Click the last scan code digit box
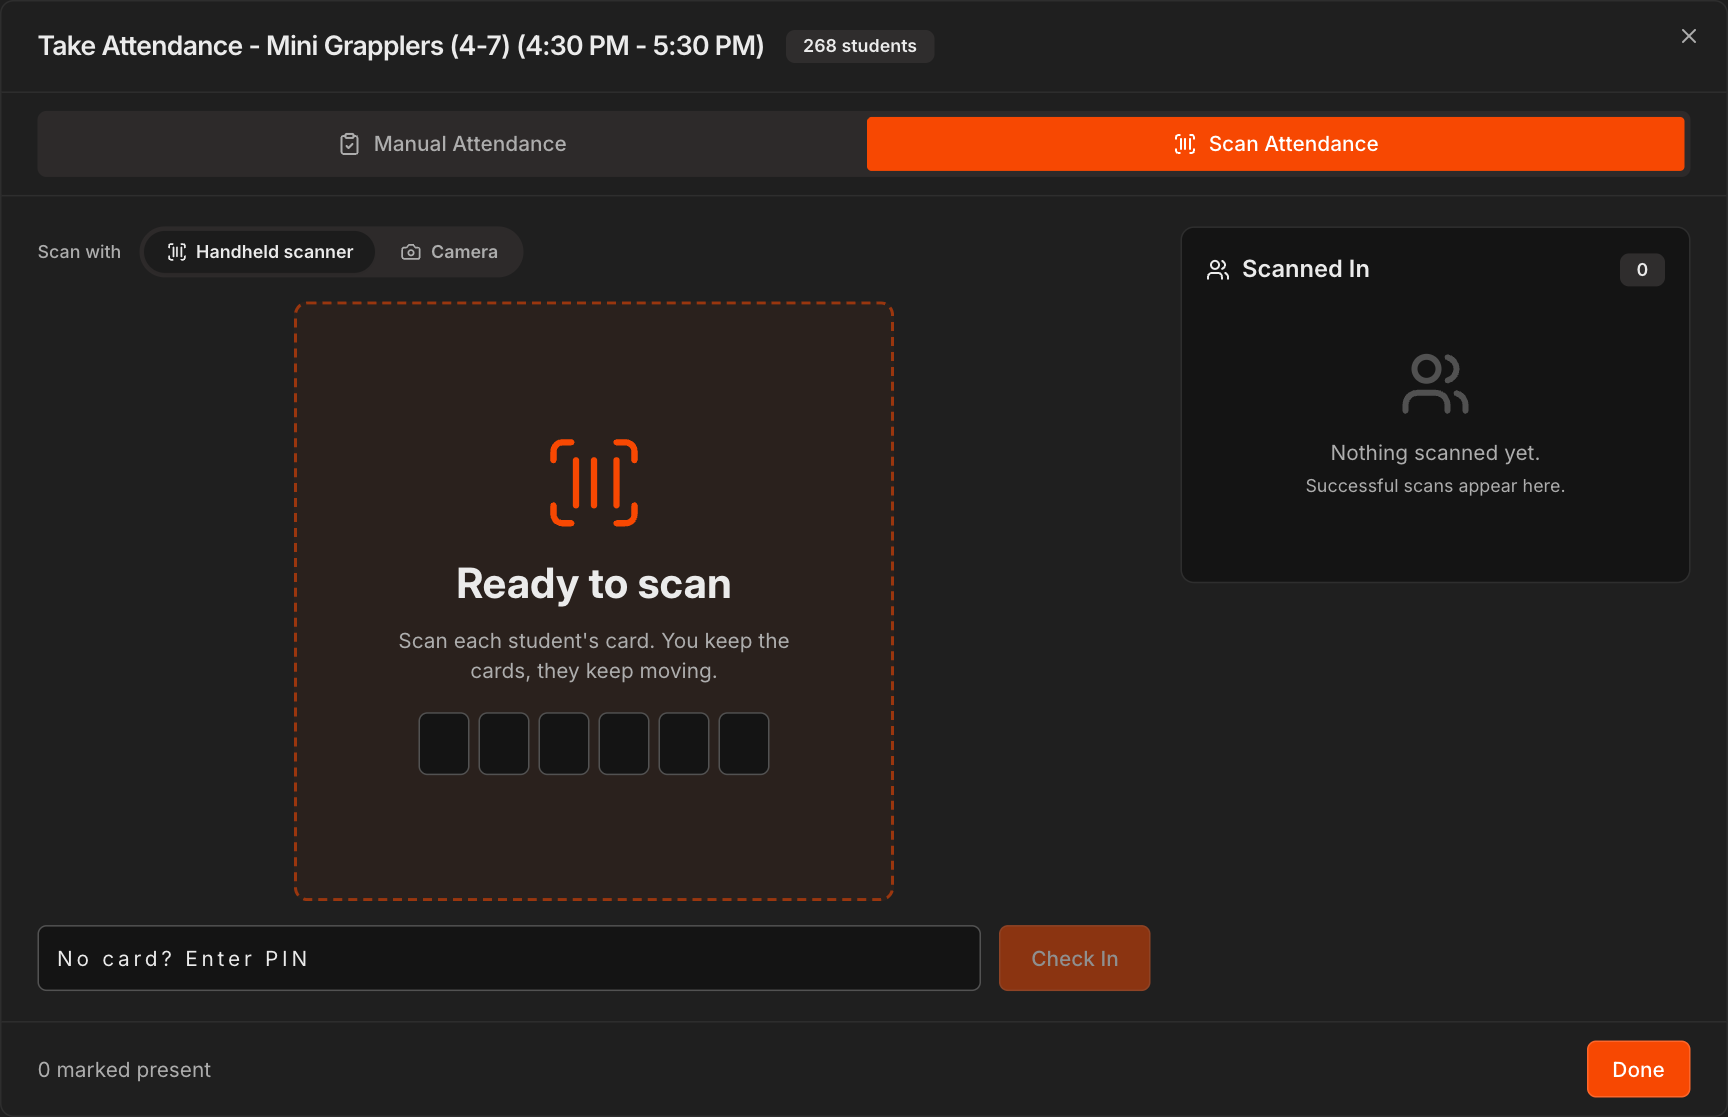 pyautogui.click(x=744, y=743)
